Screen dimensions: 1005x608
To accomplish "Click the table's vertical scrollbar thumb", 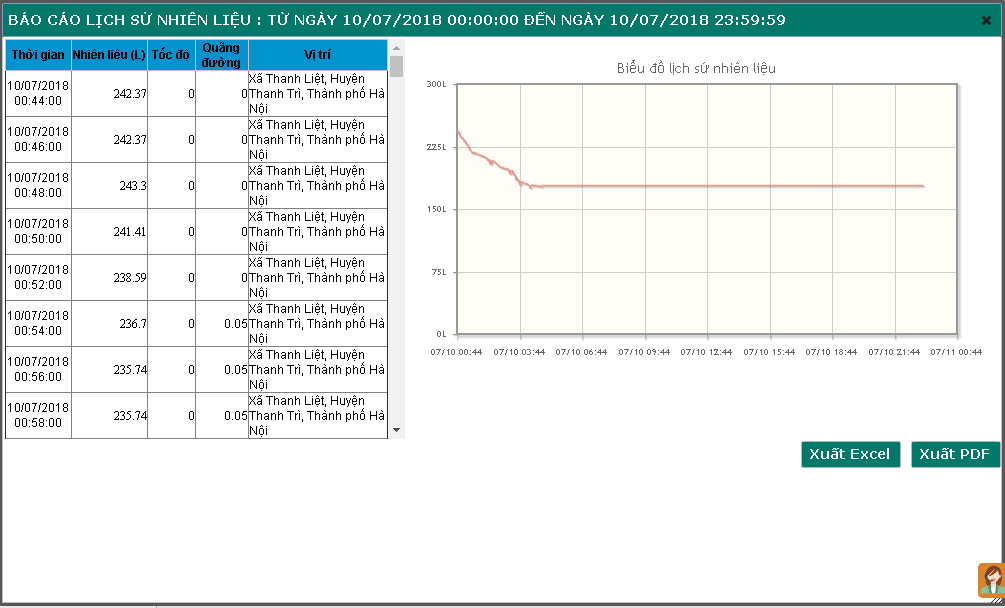I will 397,67.
